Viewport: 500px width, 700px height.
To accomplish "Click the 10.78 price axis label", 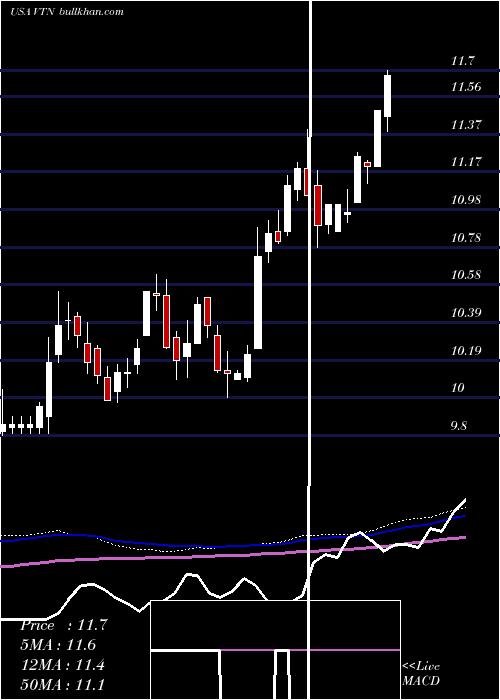I will coord(466,238).
